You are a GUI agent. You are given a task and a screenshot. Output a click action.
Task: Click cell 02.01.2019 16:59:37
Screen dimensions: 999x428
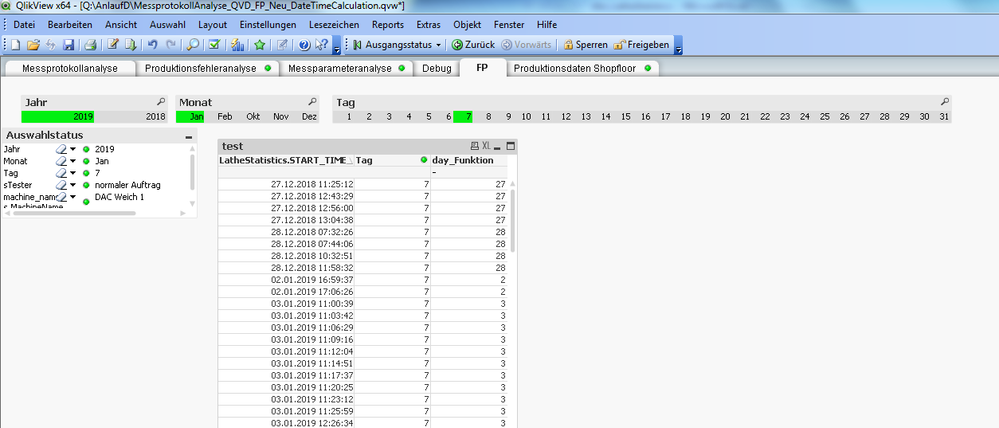coord(286,280)
